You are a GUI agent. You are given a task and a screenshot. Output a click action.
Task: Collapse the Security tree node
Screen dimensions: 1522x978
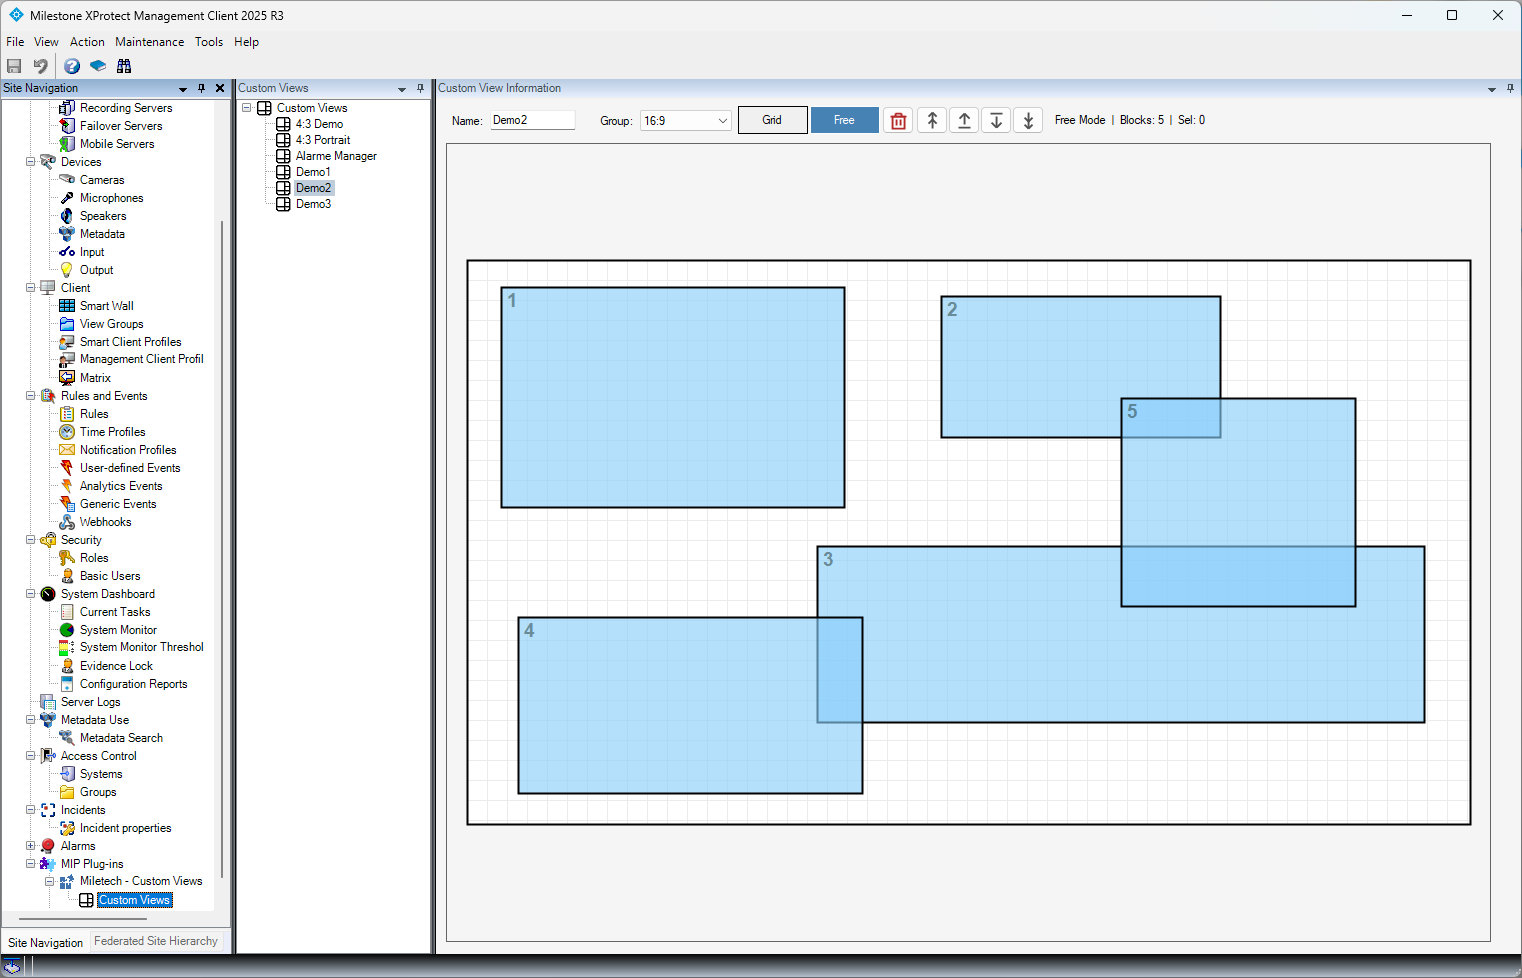[x=30, y=540]
